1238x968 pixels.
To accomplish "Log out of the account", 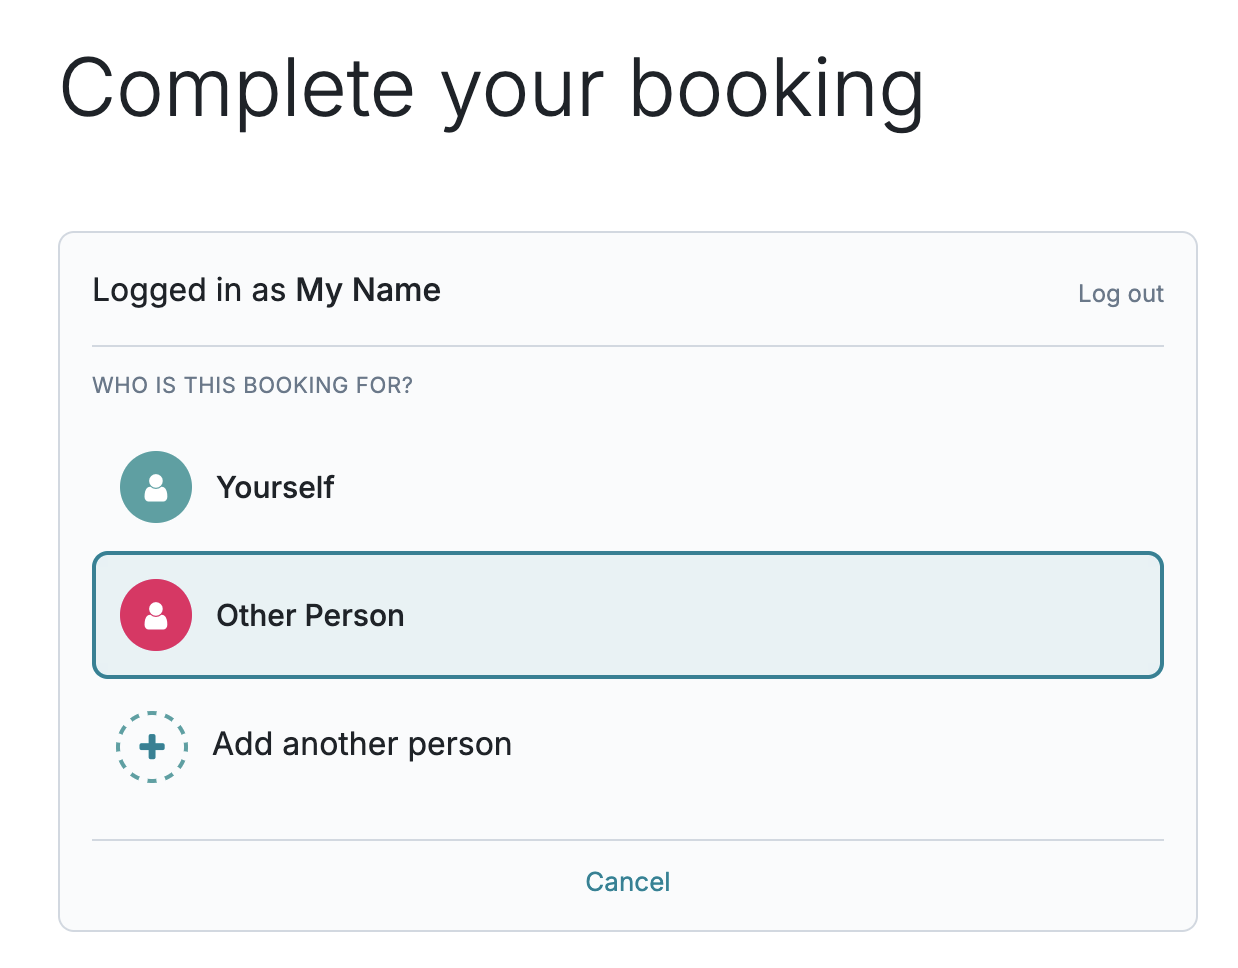I will 1120,294.
